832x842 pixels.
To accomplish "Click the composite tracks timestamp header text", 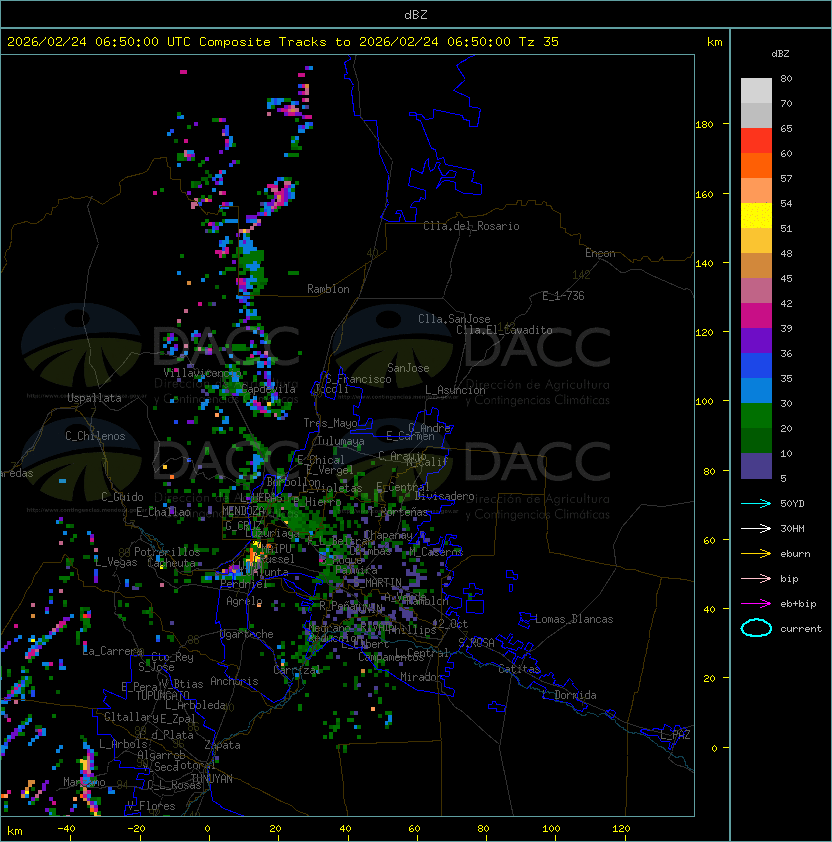I will tap(283, 42).
